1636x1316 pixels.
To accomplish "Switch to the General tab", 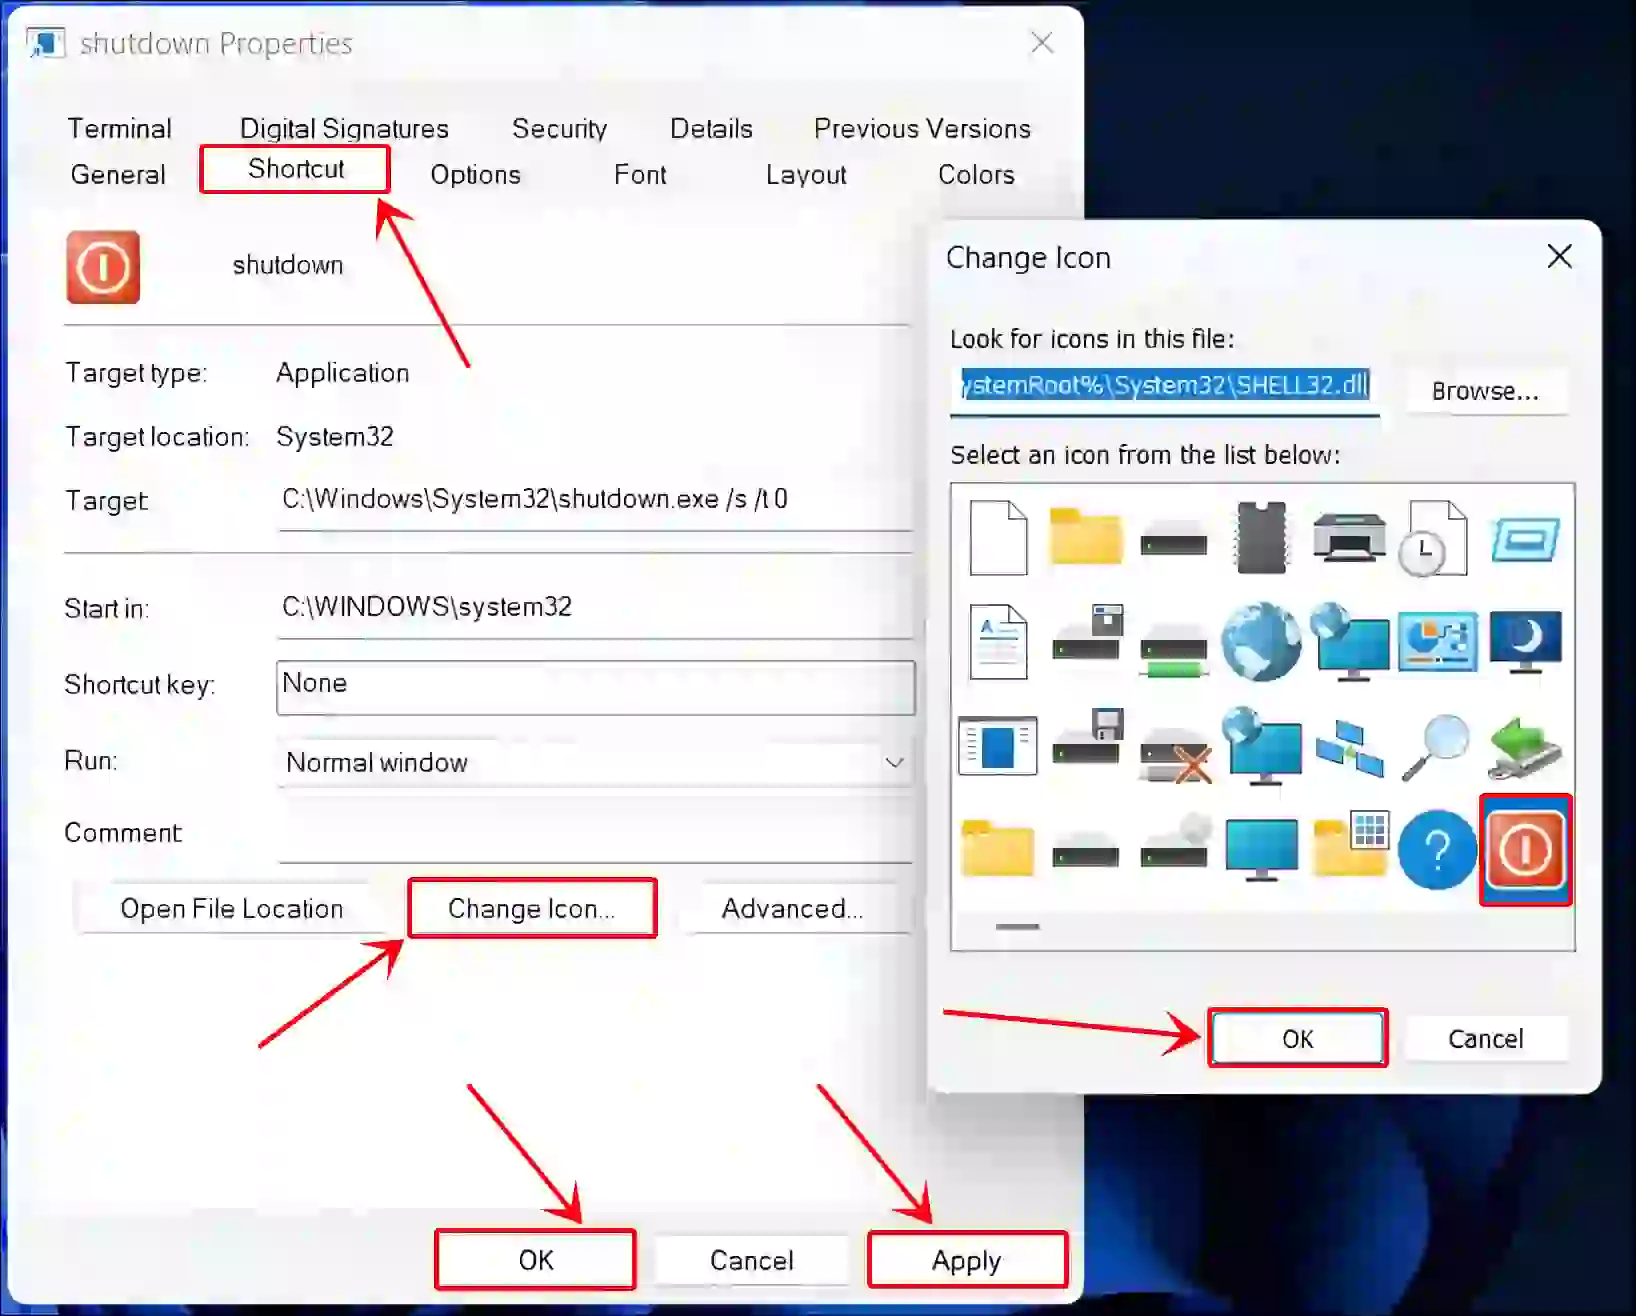I will (118, 174).
